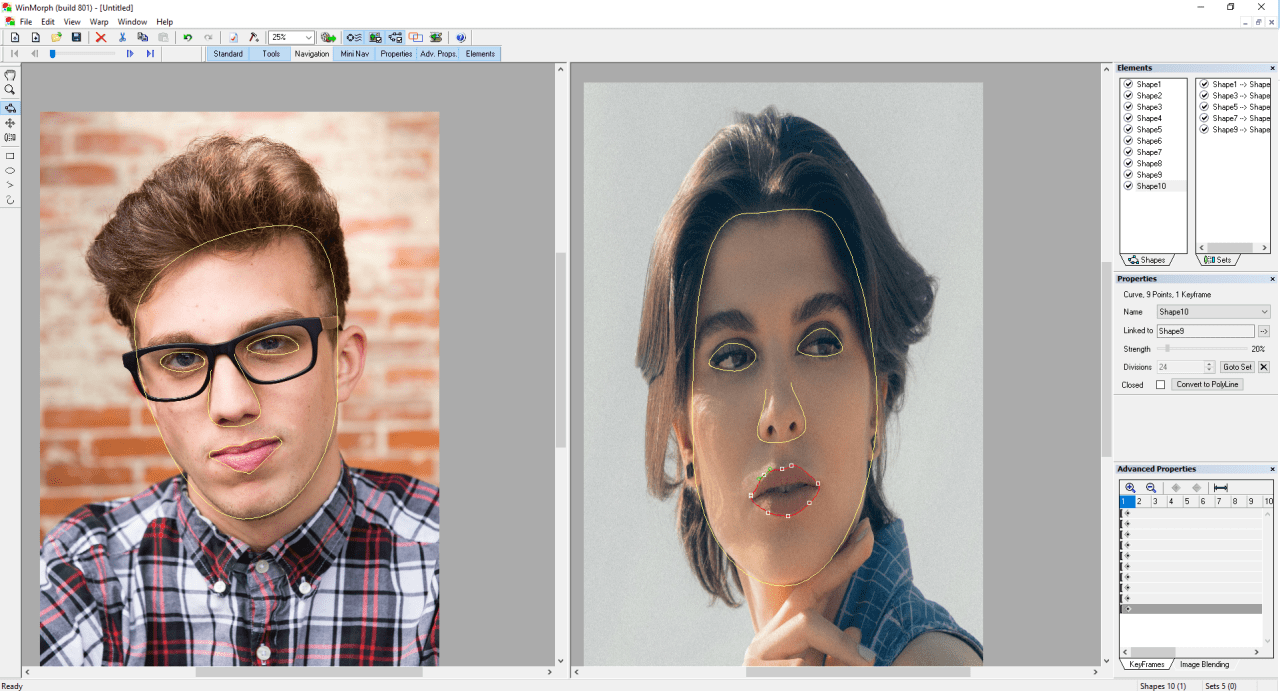Select the Polyline drawing tool
This screenshot has height=691, width=1280.
pyautogui.click(x=10, y=185)
